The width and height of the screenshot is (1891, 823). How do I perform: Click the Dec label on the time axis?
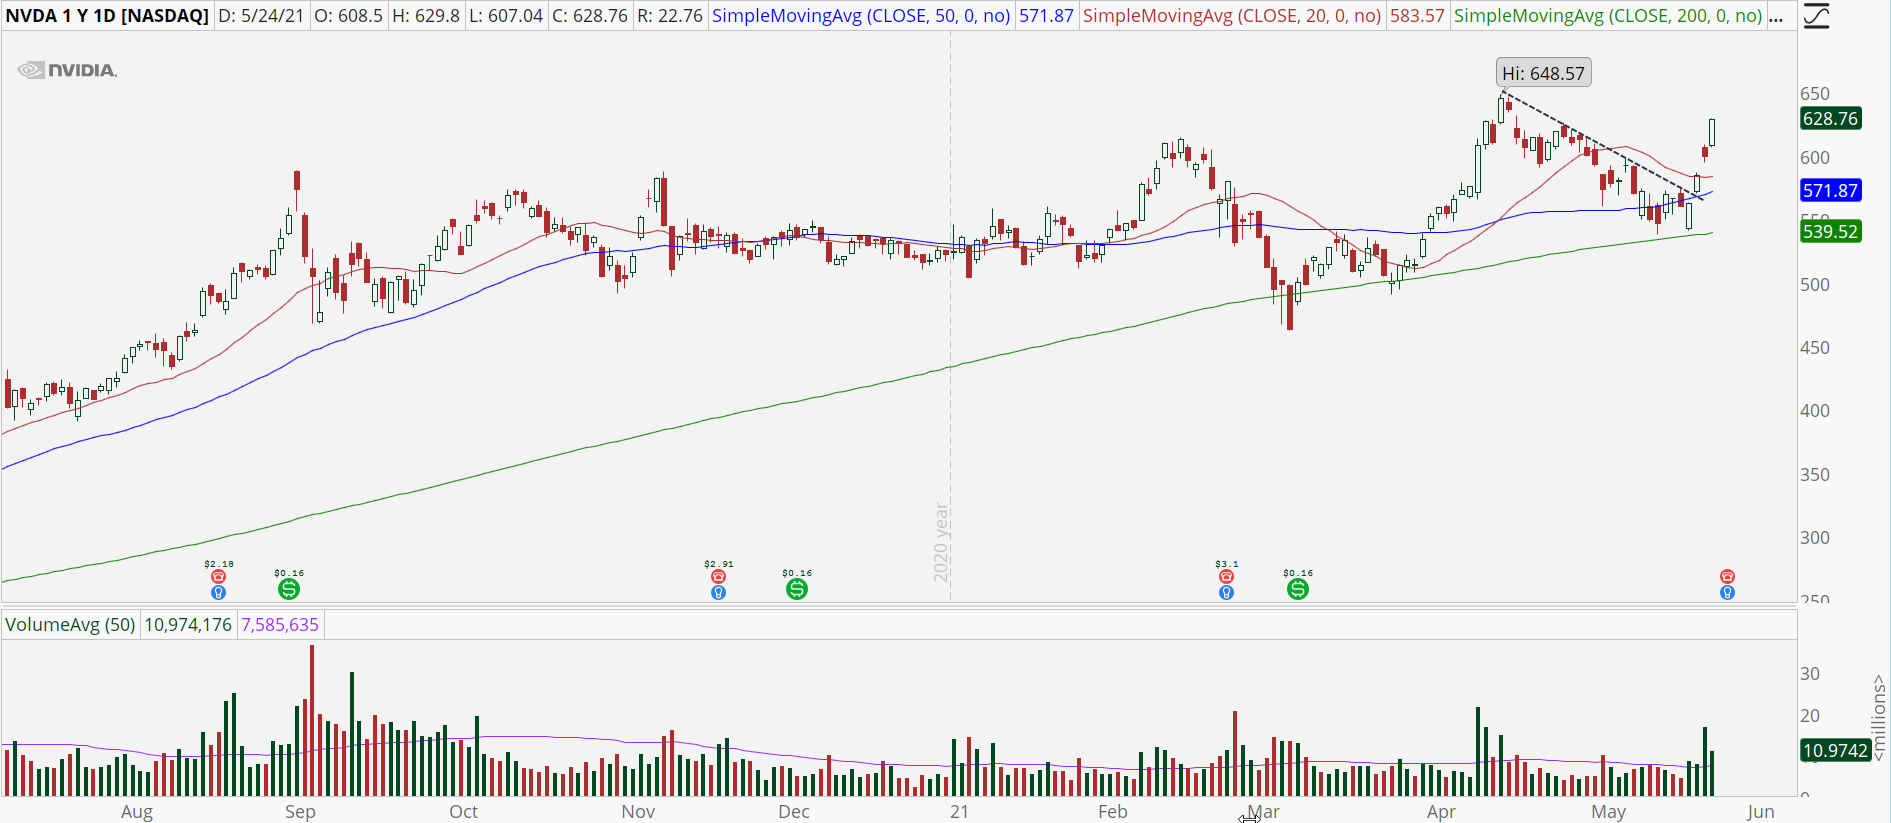(x=794, y=811)
